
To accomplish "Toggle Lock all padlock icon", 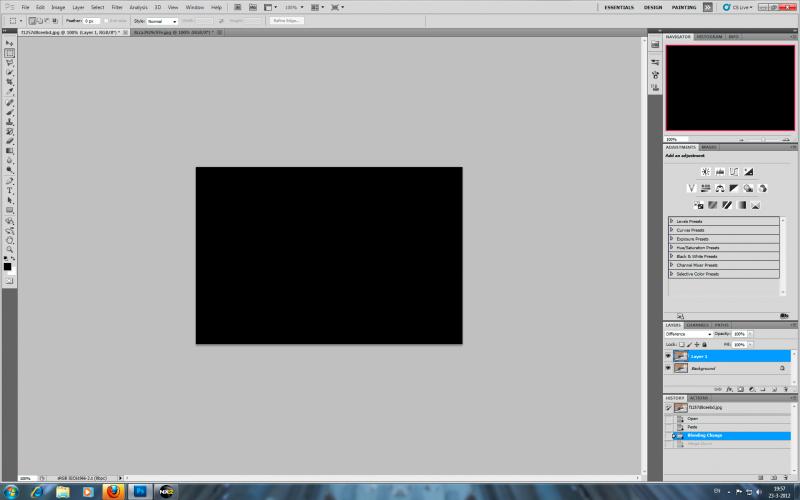I will [705, 345].
